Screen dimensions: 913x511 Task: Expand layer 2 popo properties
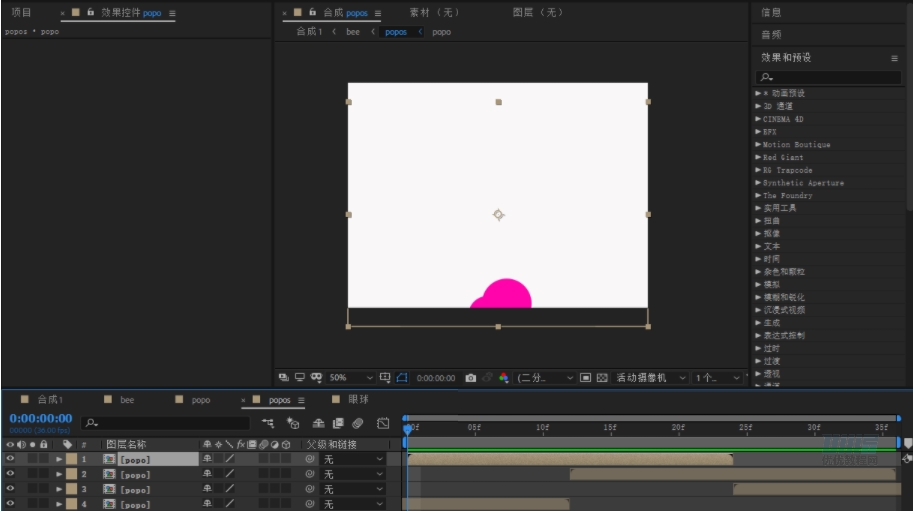pyautogui.click(x=59, y=474)
